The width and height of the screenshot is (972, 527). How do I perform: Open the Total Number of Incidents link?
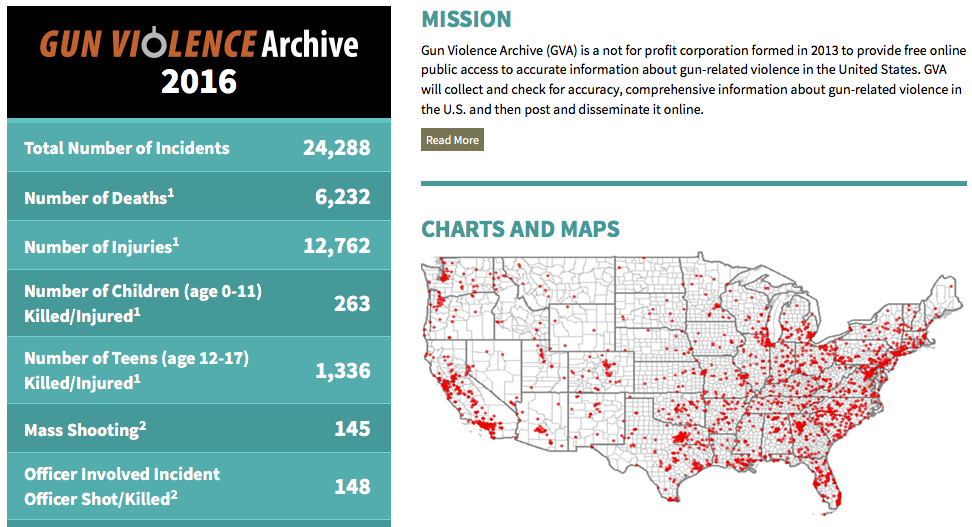click(x=127, y=148)
